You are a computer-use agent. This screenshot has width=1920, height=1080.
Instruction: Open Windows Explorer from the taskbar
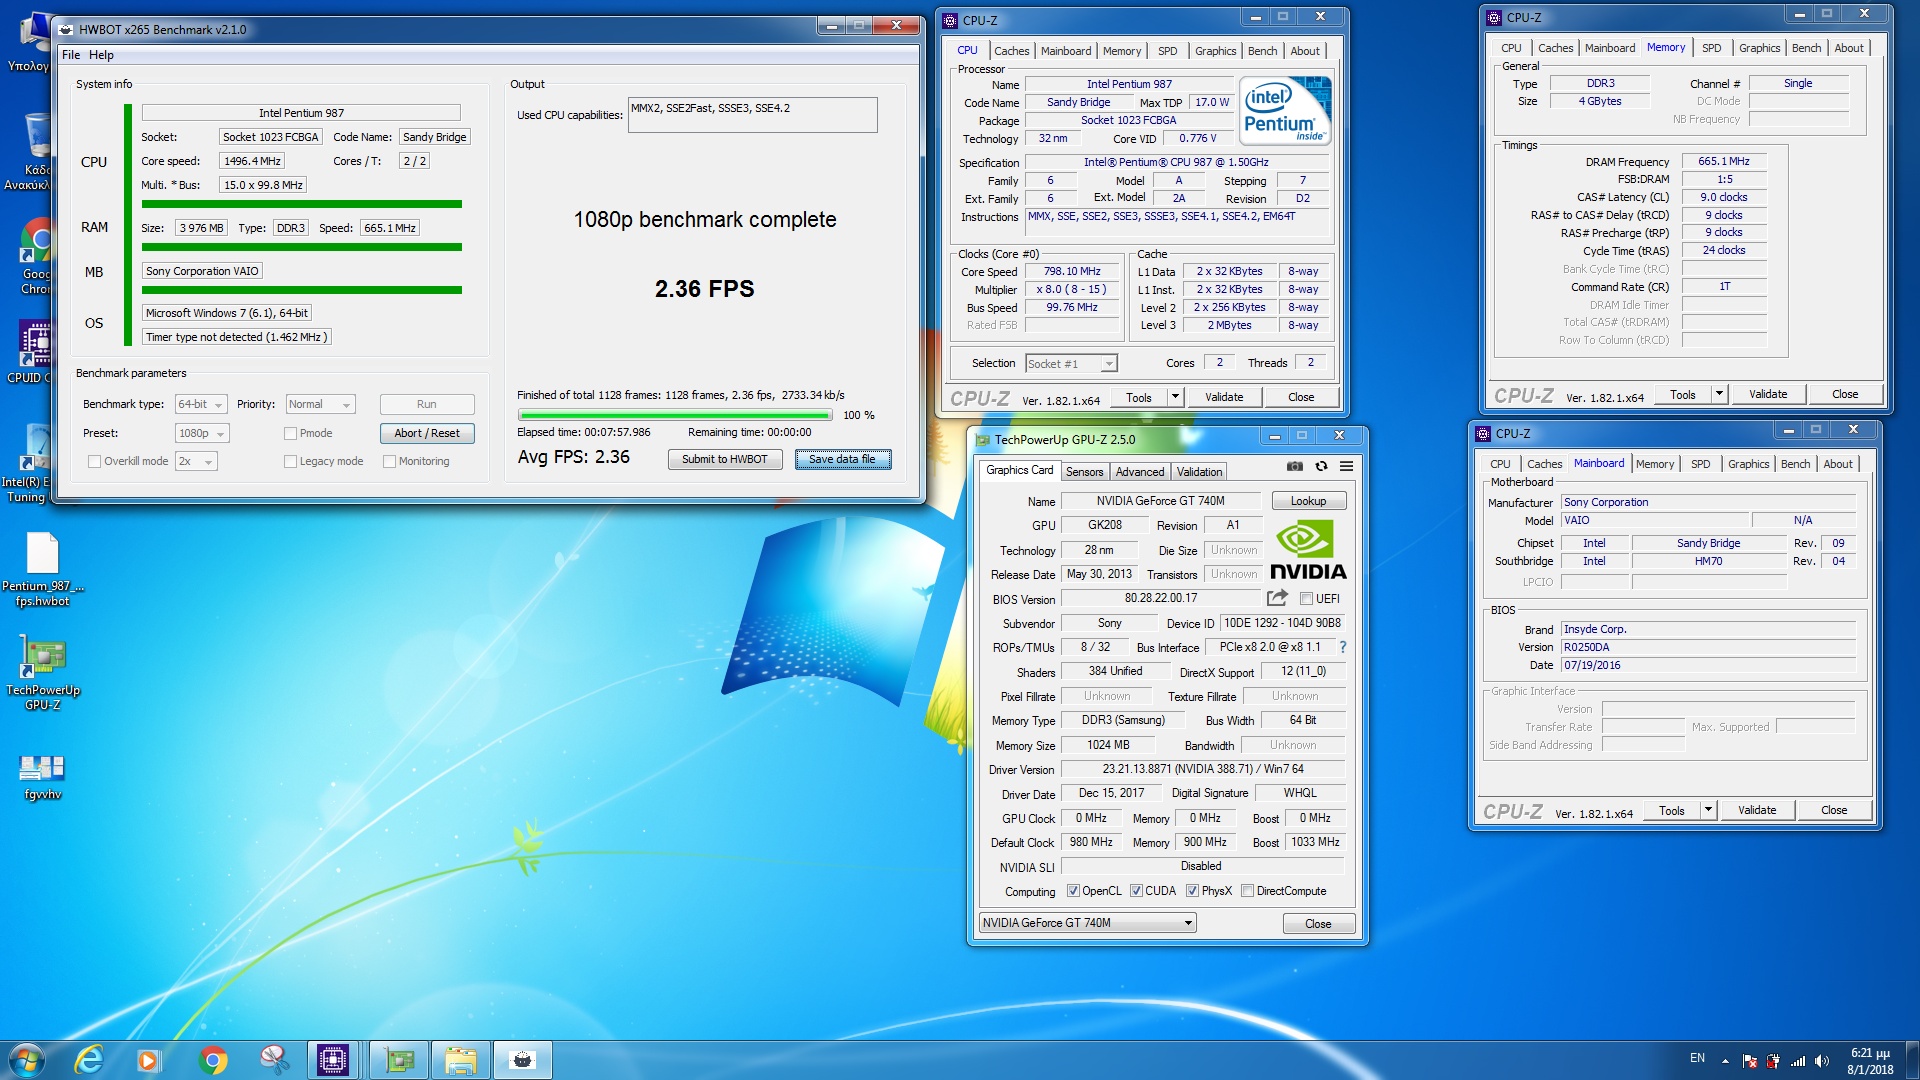[460, 1059]
